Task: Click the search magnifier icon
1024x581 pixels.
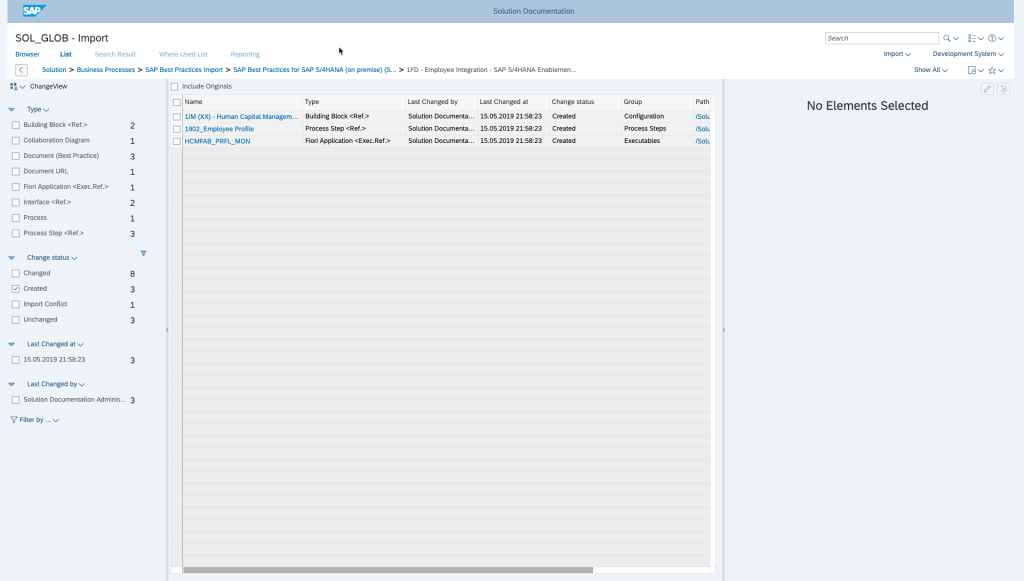Action: (946, 39)
